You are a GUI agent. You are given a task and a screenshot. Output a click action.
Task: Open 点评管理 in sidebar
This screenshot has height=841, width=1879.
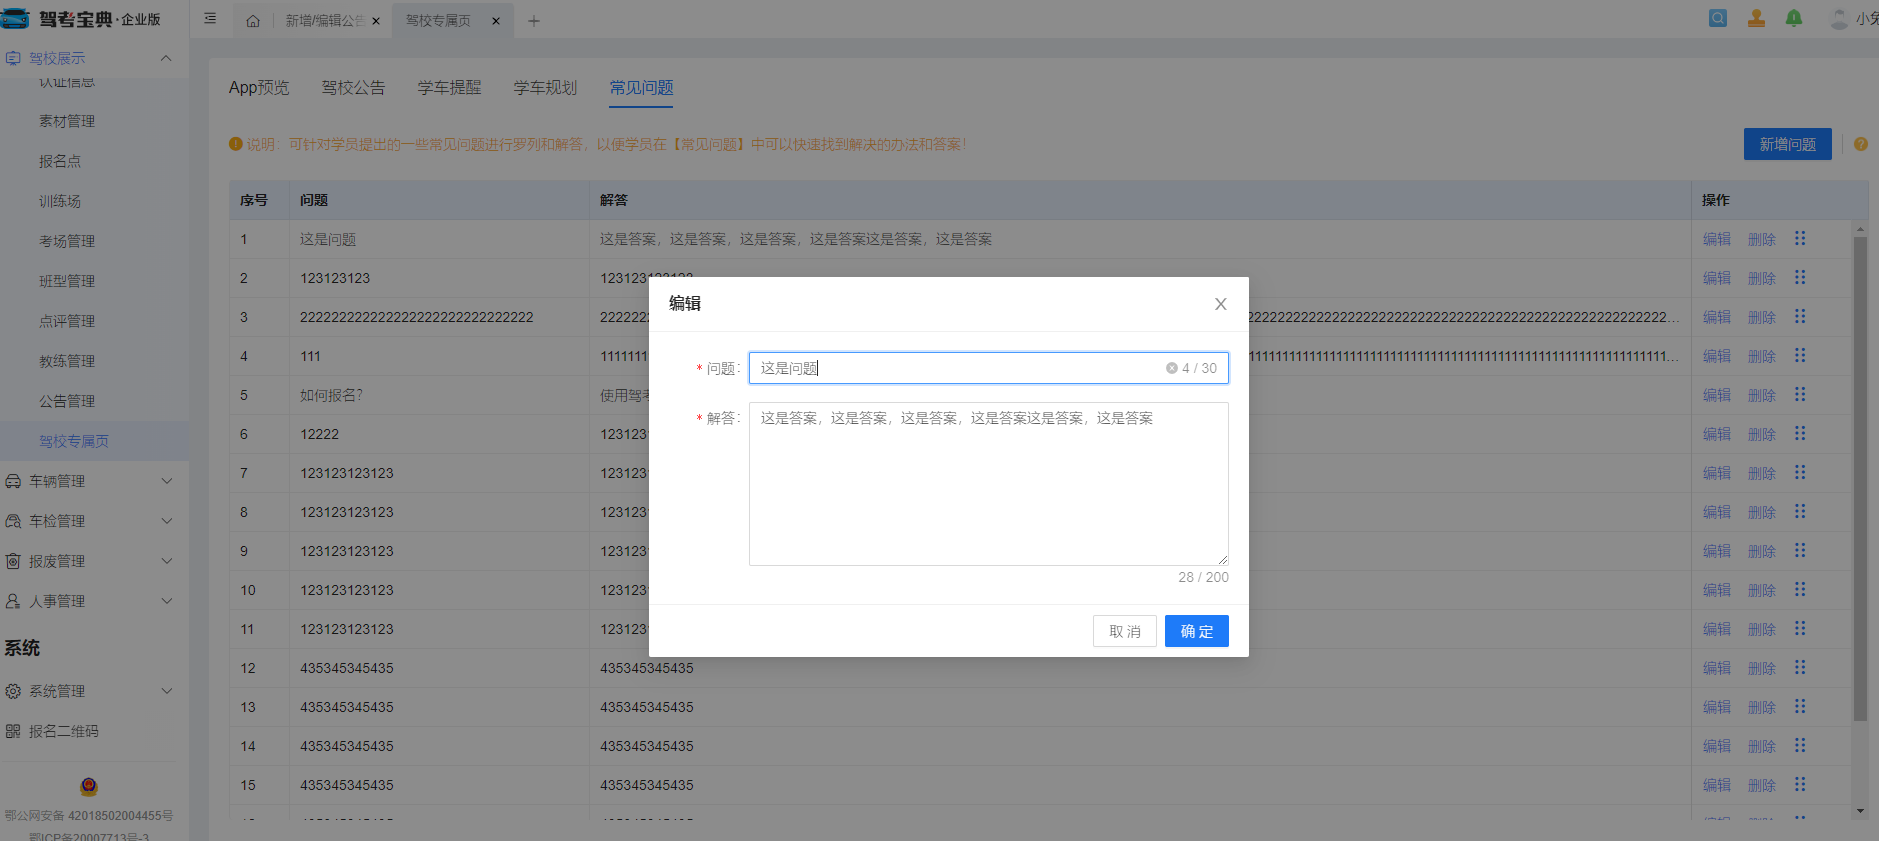67,321
